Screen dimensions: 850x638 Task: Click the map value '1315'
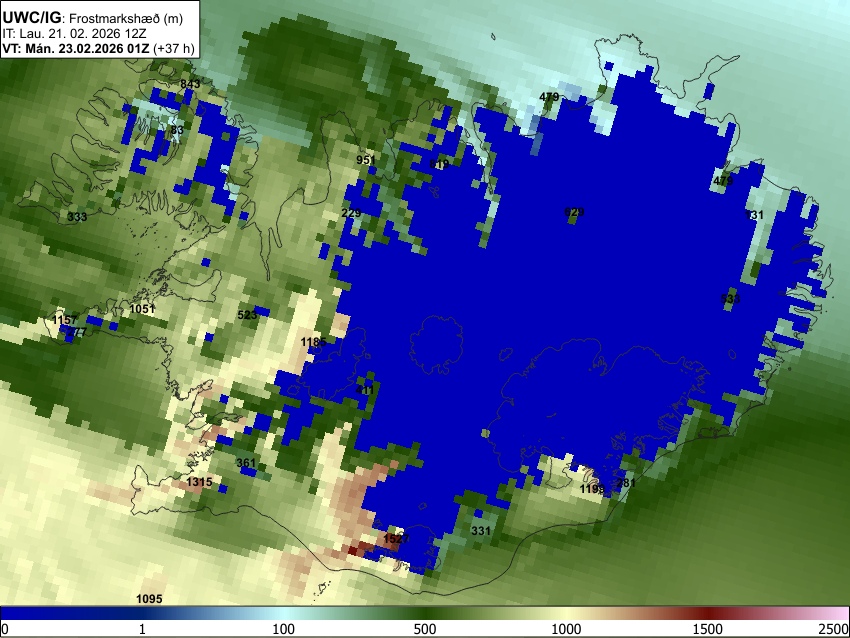tap(199, 482)
